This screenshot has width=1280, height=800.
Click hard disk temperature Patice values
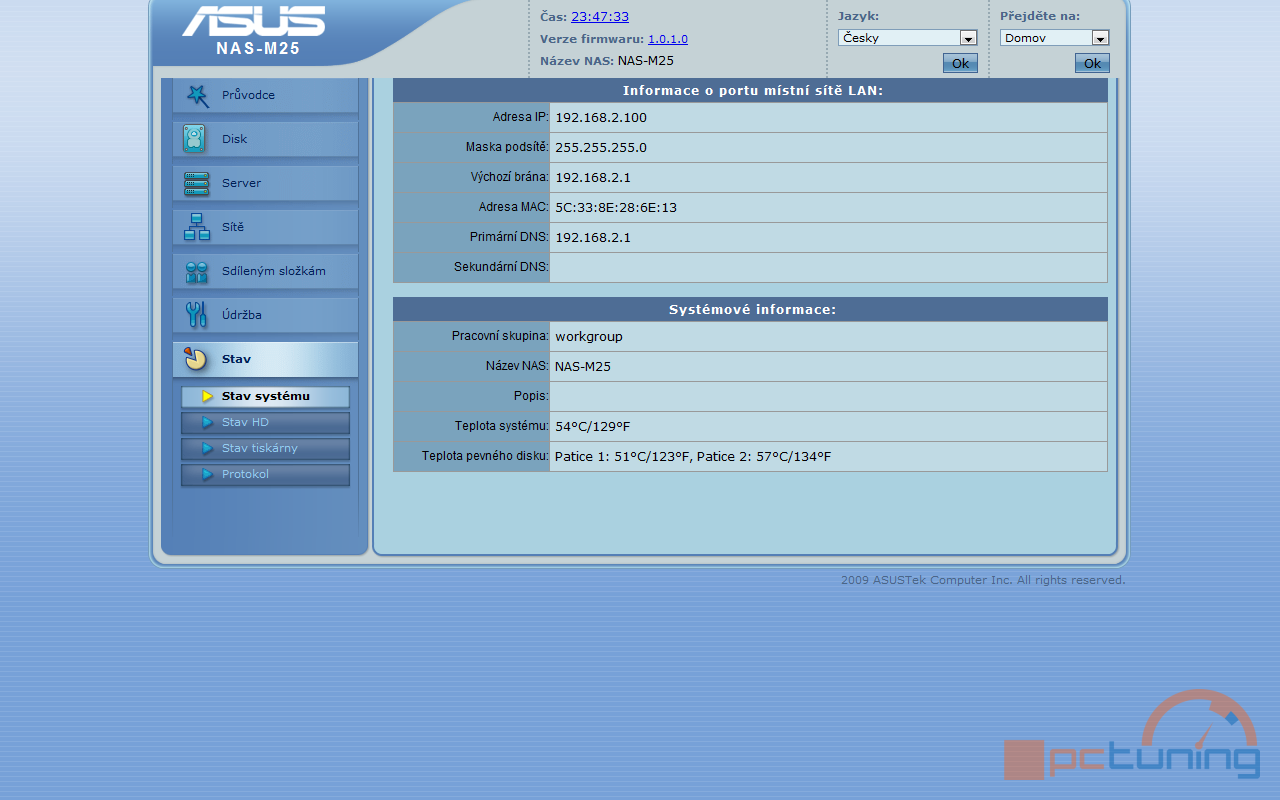[693, 457]
